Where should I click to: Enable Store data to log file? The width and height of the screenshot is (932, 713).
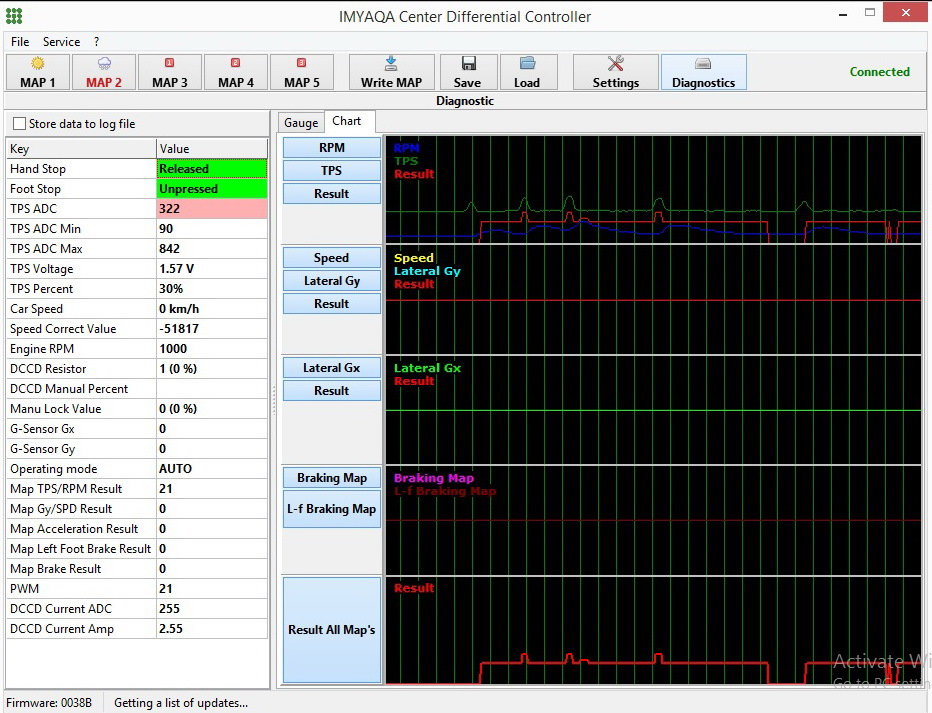[19, 124]
